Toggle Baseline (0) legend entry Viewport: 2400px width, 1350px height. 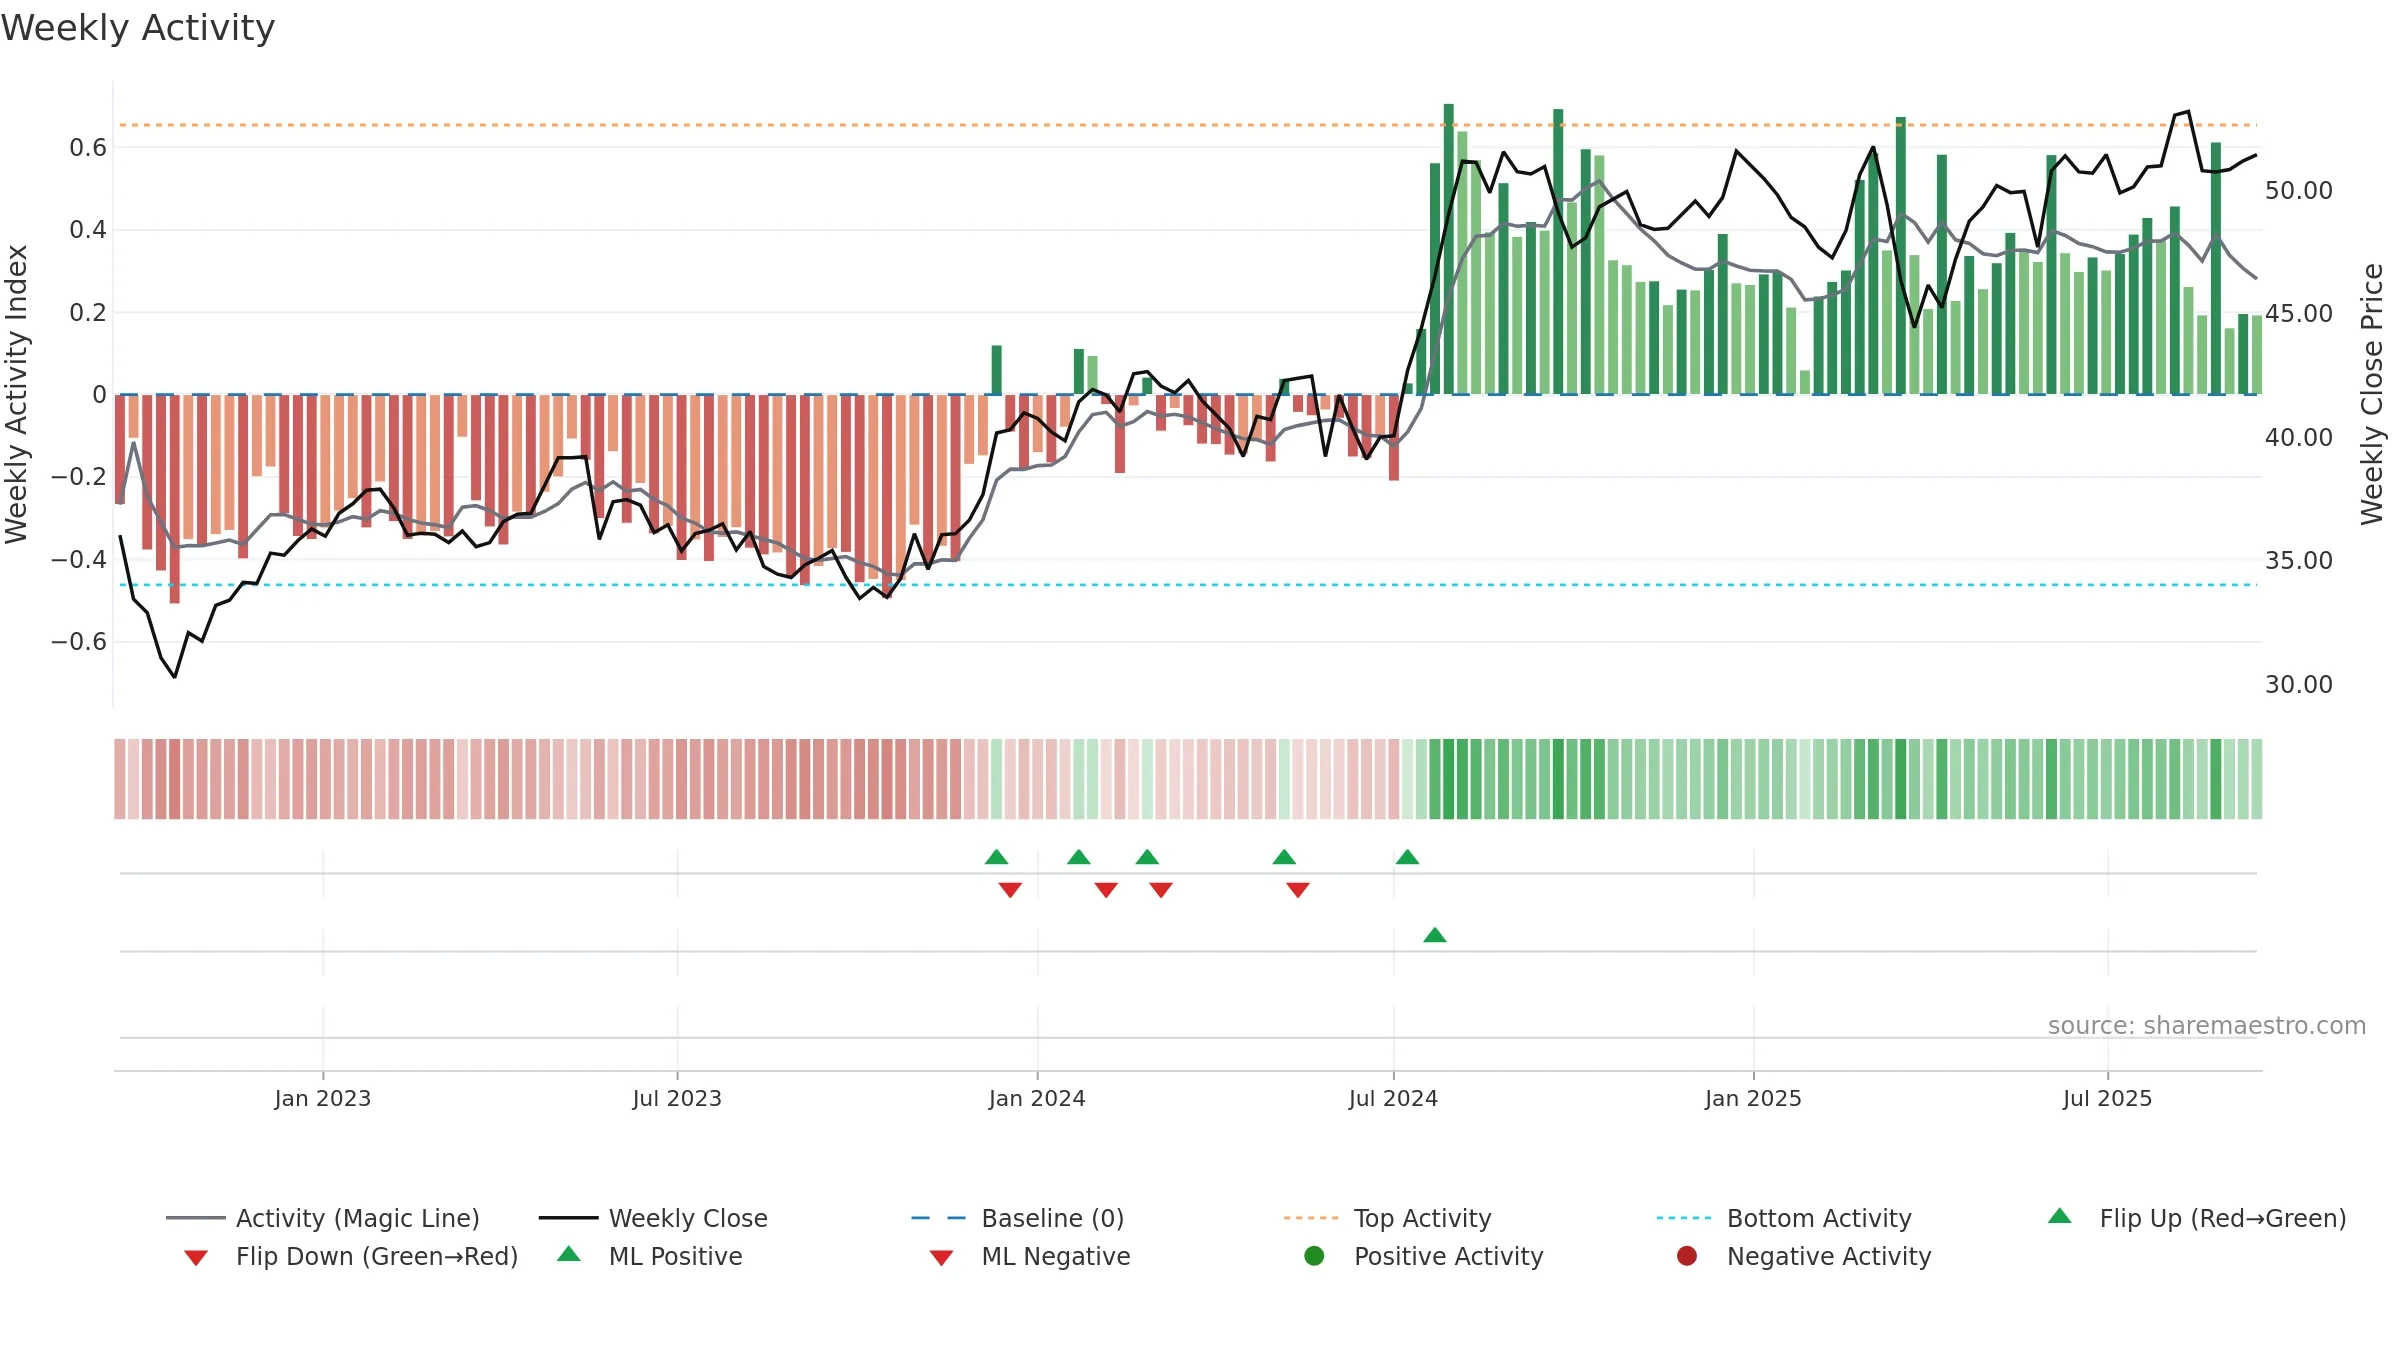coord(1018,1218)
